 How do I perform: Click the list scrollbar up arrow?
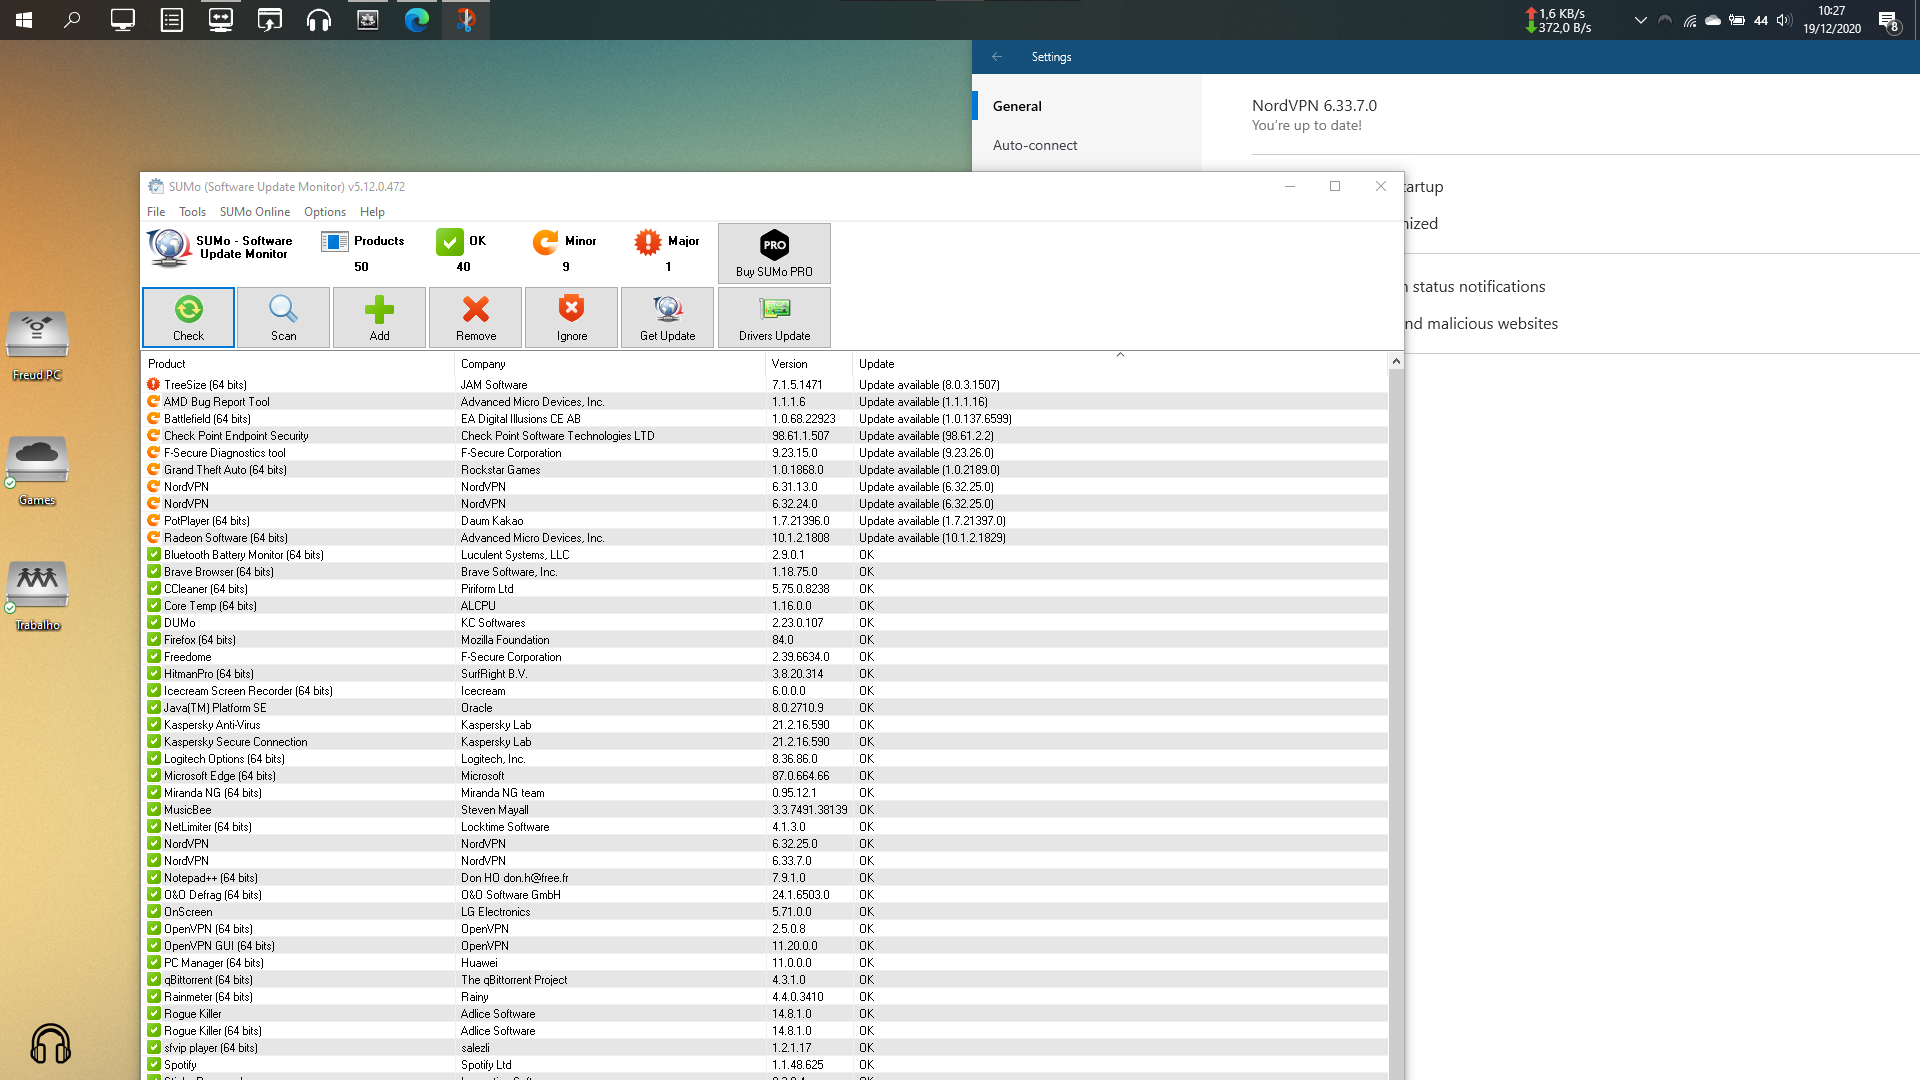point(1395,361)
